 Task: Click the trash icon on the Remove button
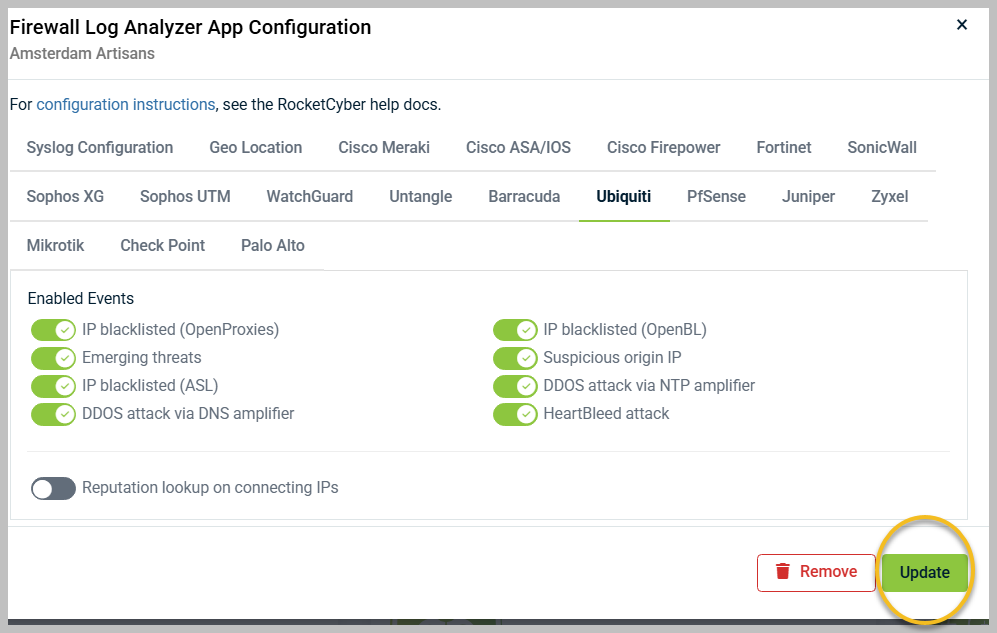[784, 572]
